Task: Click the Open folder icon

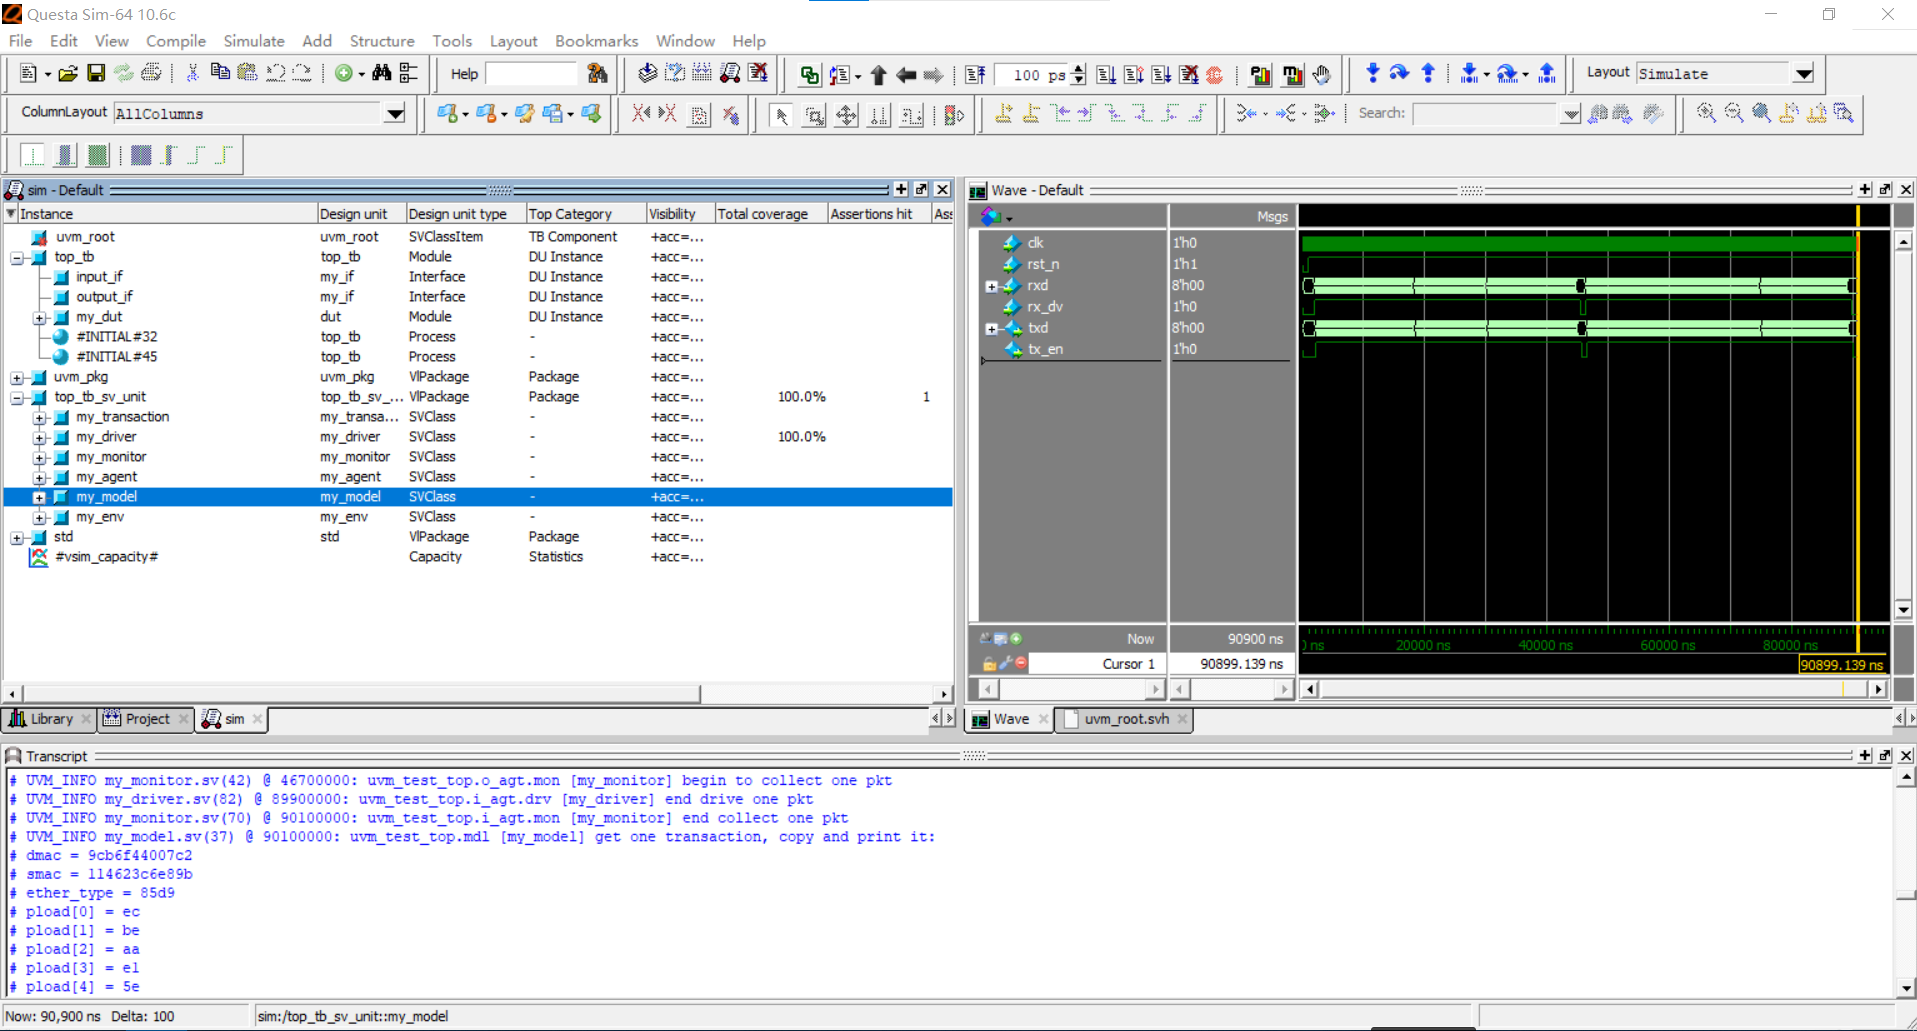Action: click(x=67, y=73)
